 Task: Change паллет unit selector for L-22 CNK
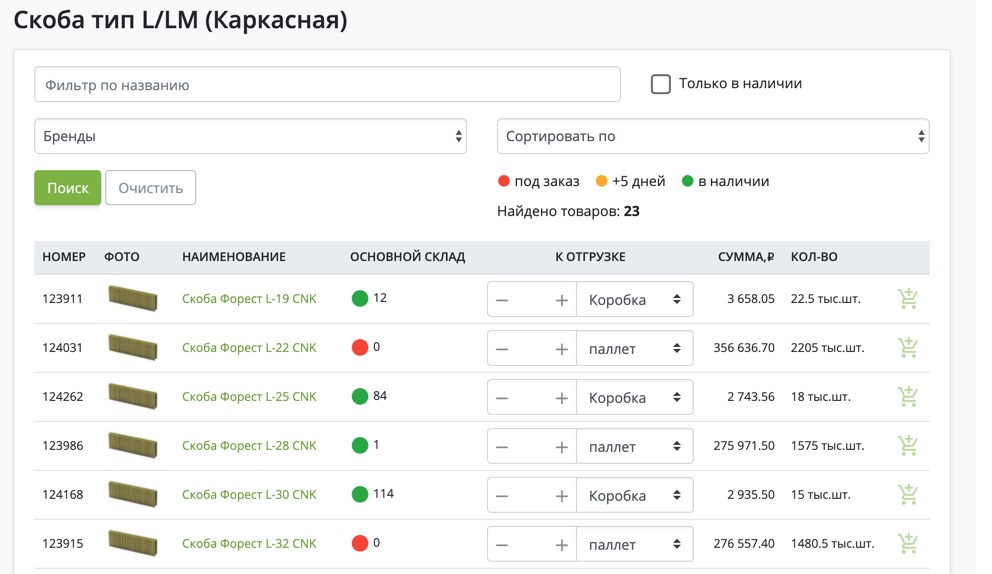click(x=635, y=349)
